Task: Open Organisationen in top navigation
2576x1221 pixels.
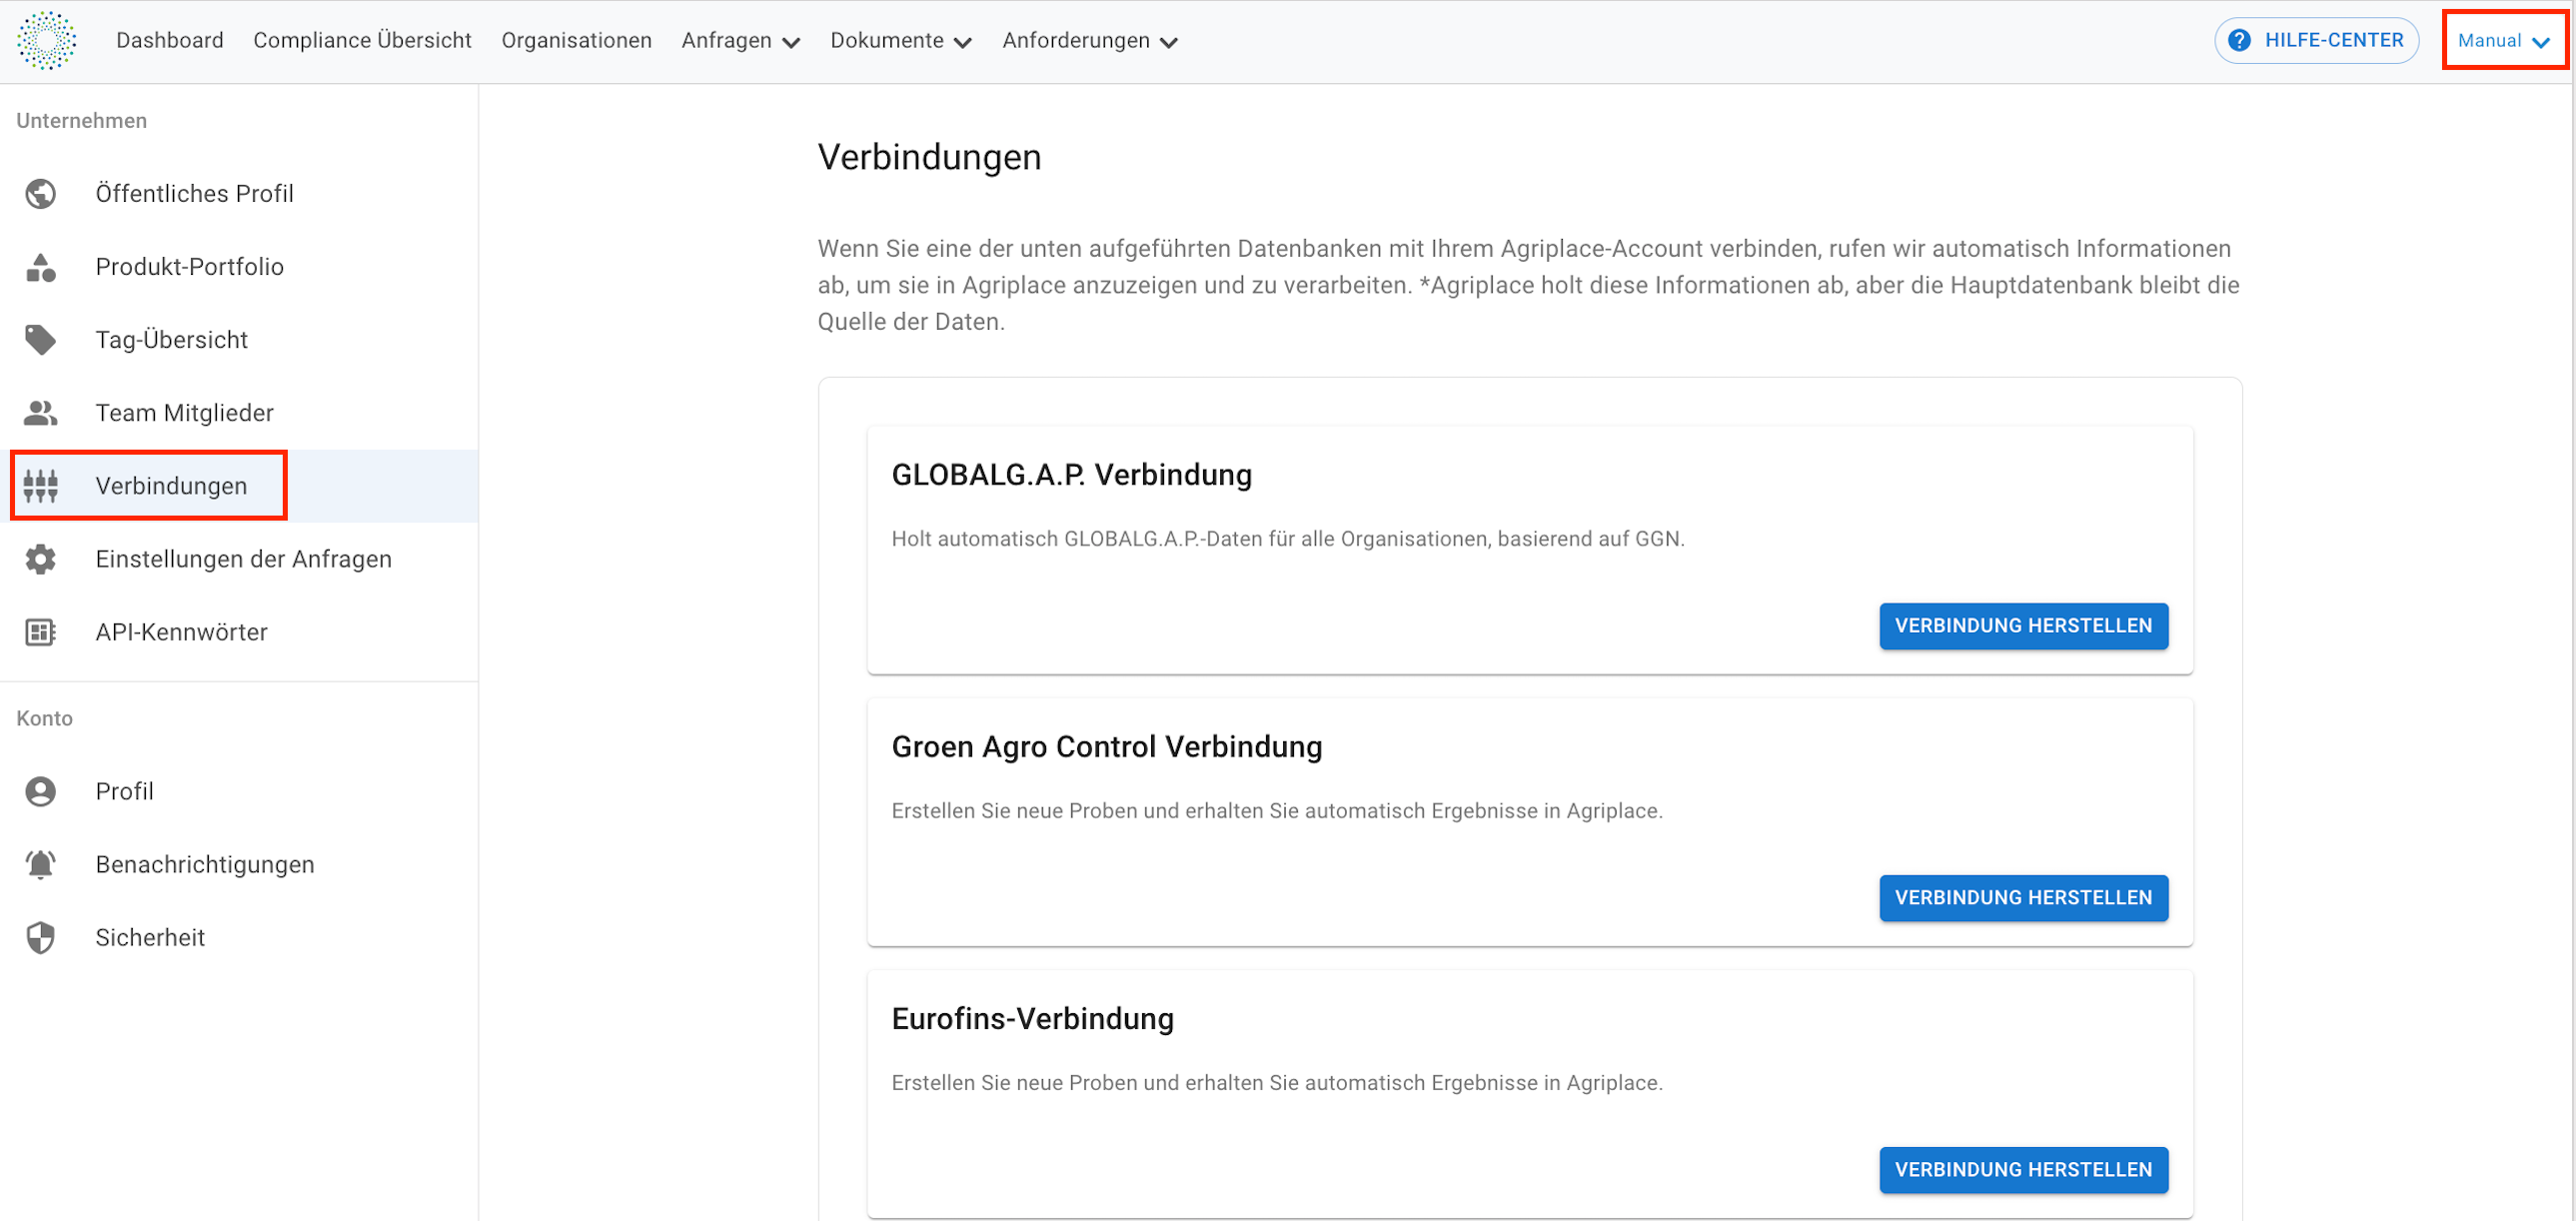Action: point(576,41)
